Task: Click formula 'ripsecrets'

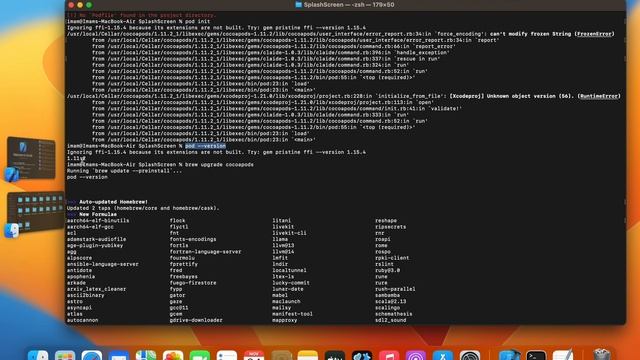Action: [391, 227]
